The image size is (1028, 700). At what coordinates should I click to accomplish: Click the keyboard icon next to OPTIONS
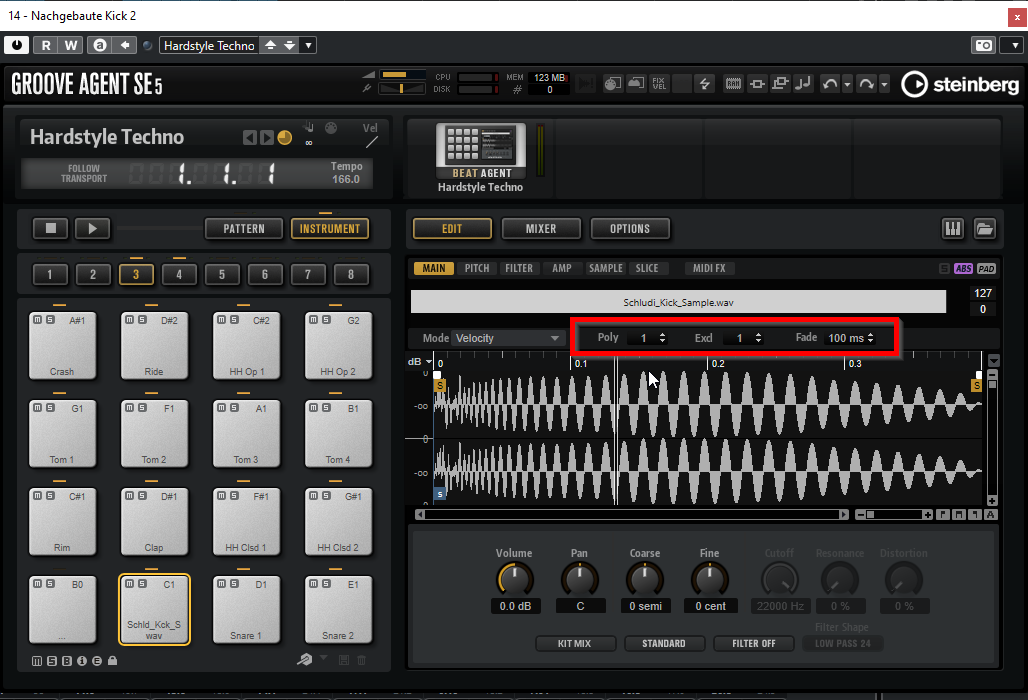(x=952, y=229)
